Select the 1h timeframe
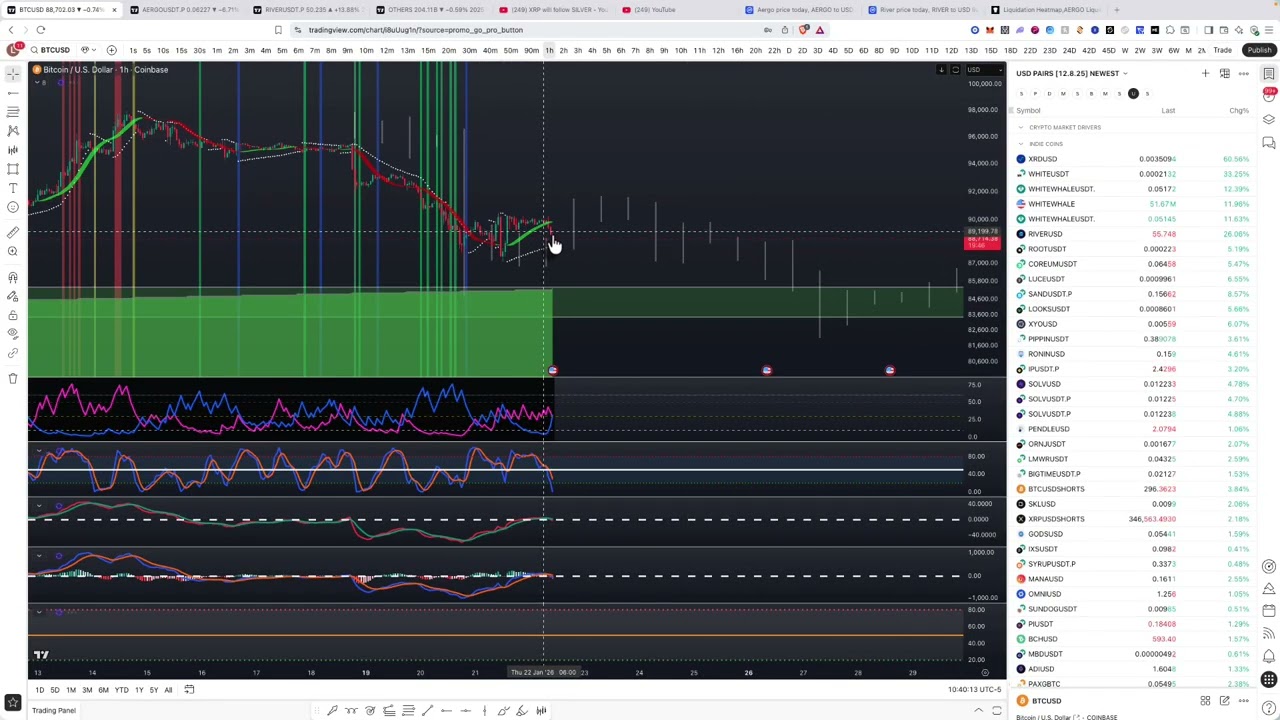The image size is (1280, 720). 549,50
